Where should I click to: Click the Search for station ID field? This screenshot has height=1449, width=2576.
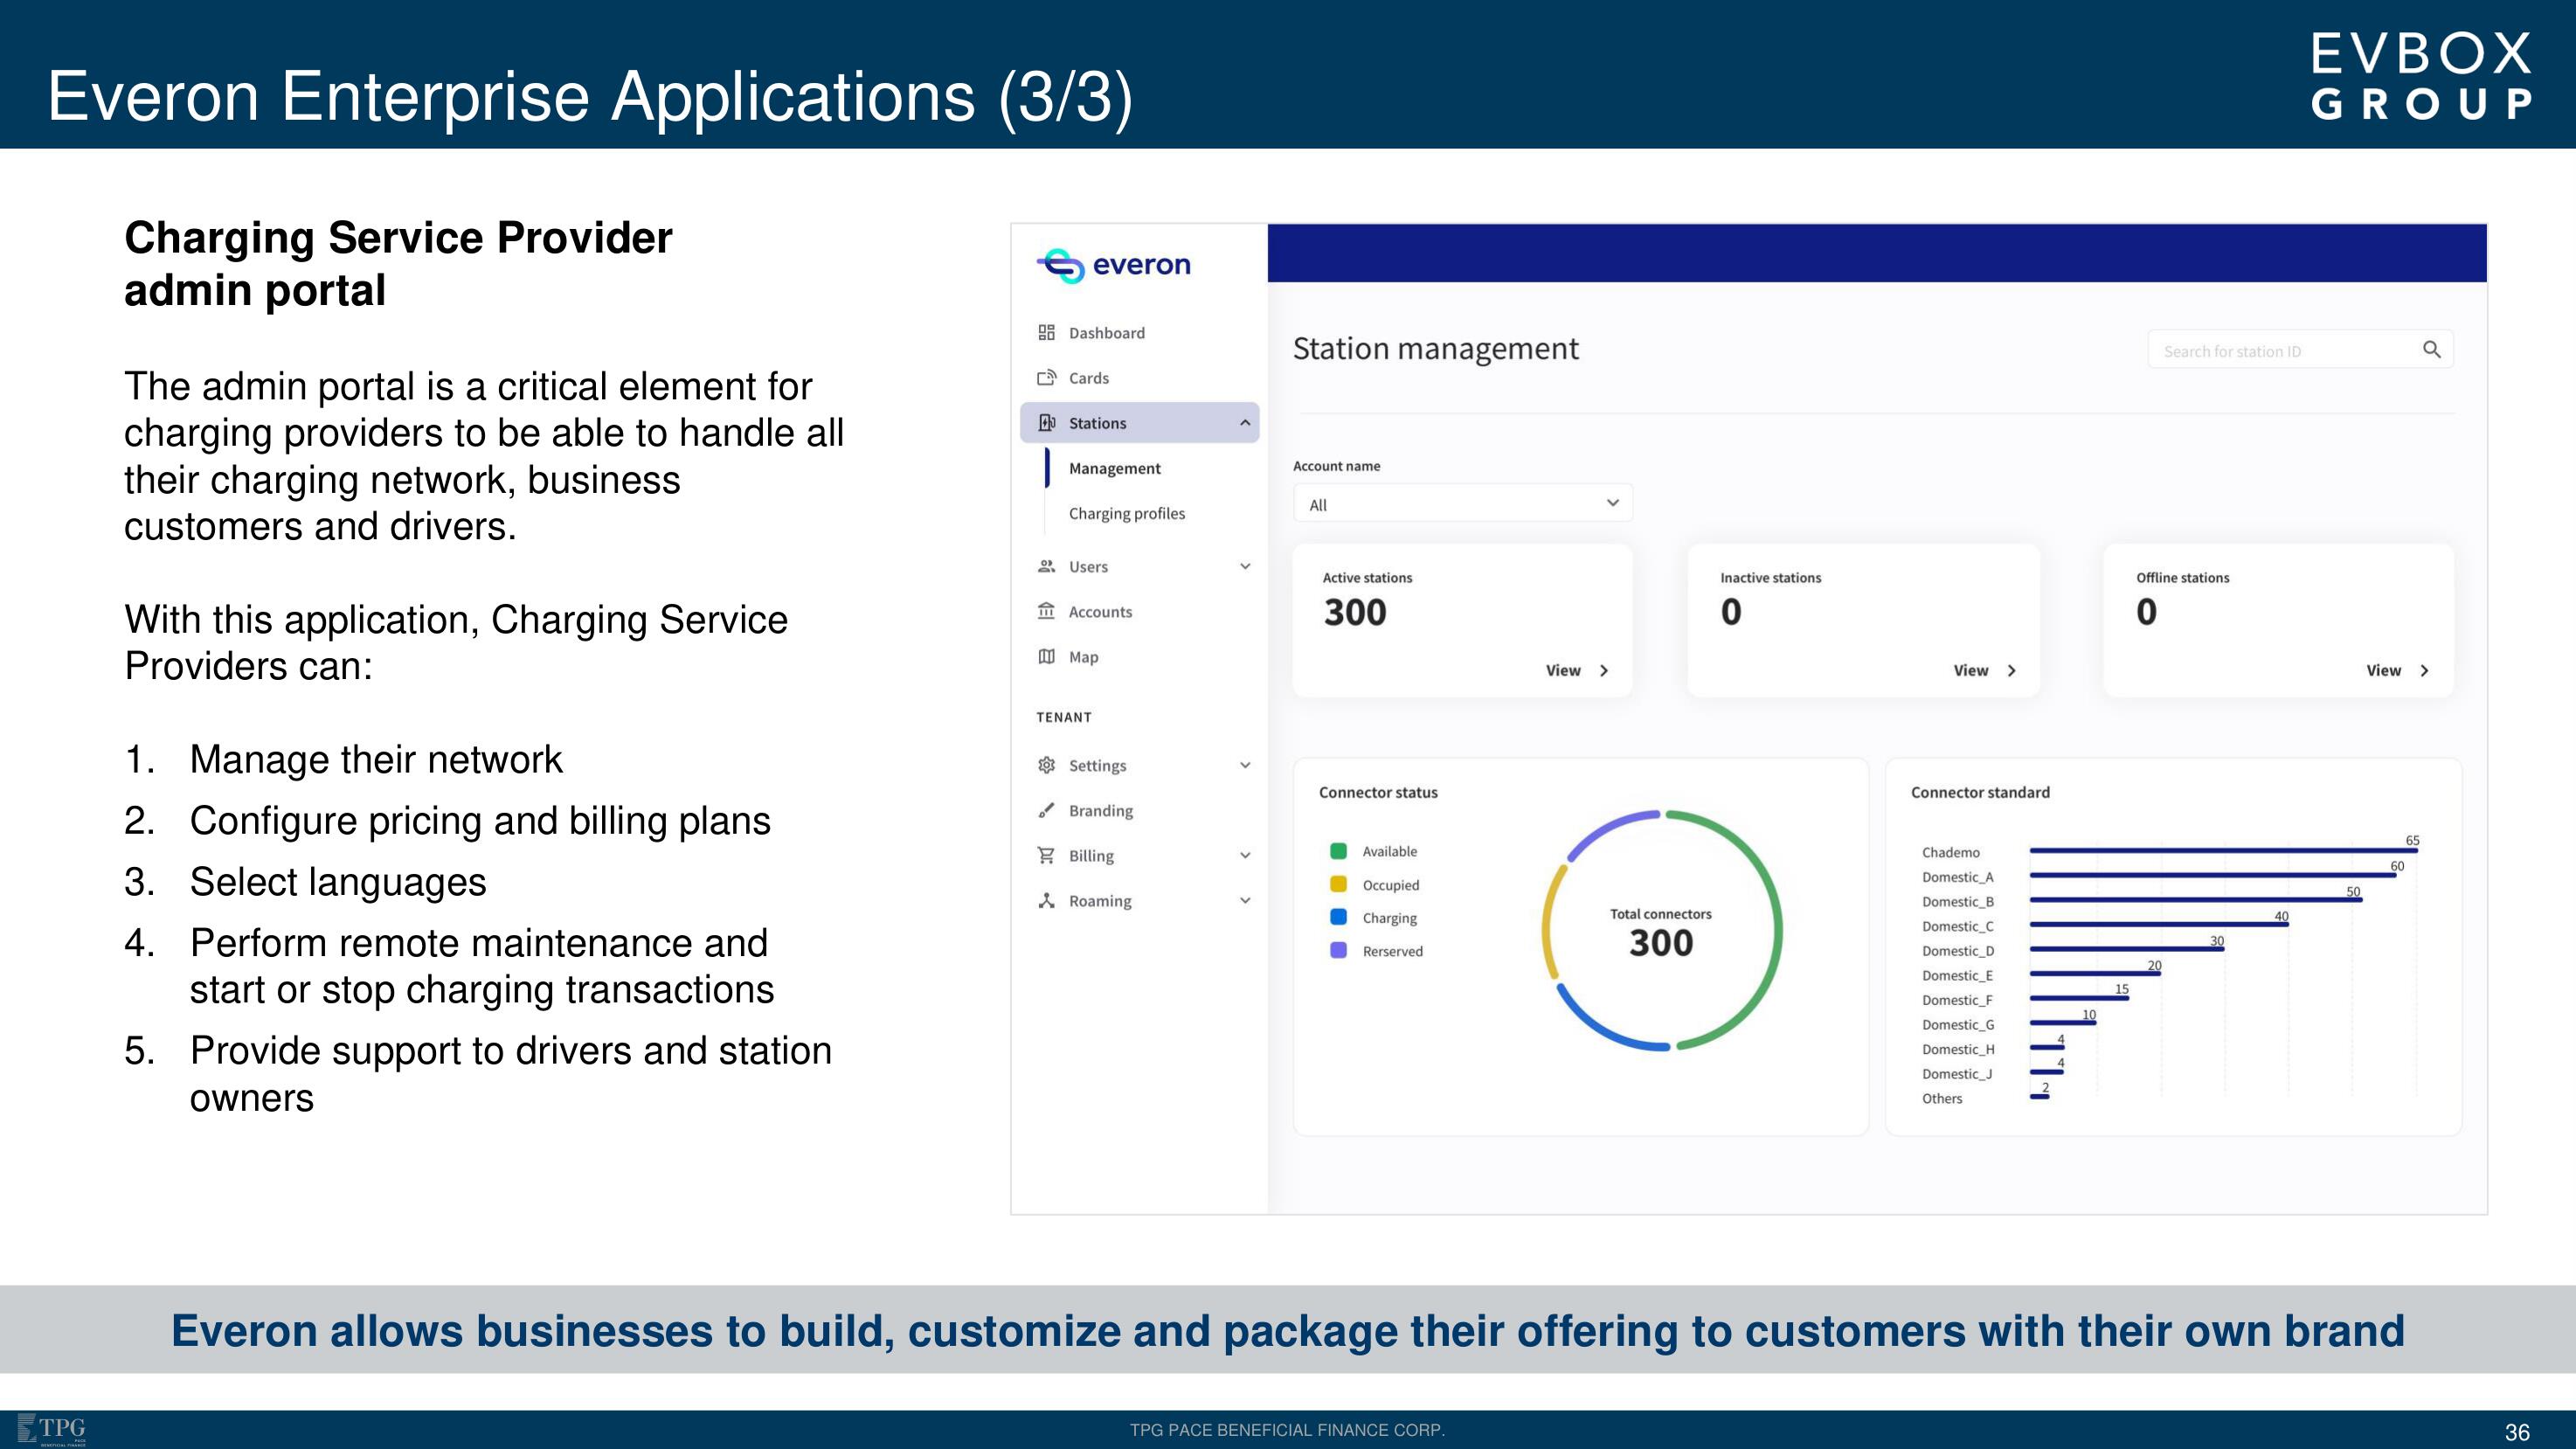tap(2300, 350)
